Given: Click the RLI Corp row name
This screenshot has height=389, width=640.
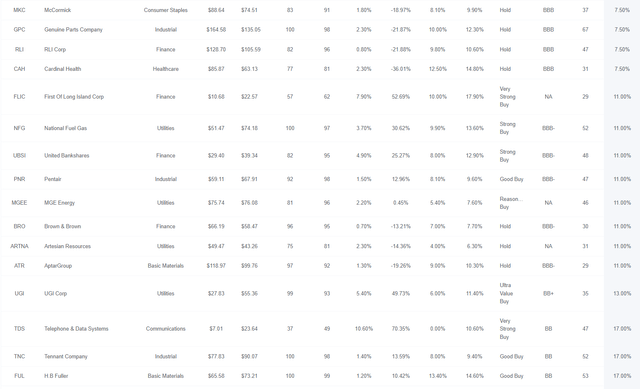Looking at the screenshot, I should coord(55,49).
